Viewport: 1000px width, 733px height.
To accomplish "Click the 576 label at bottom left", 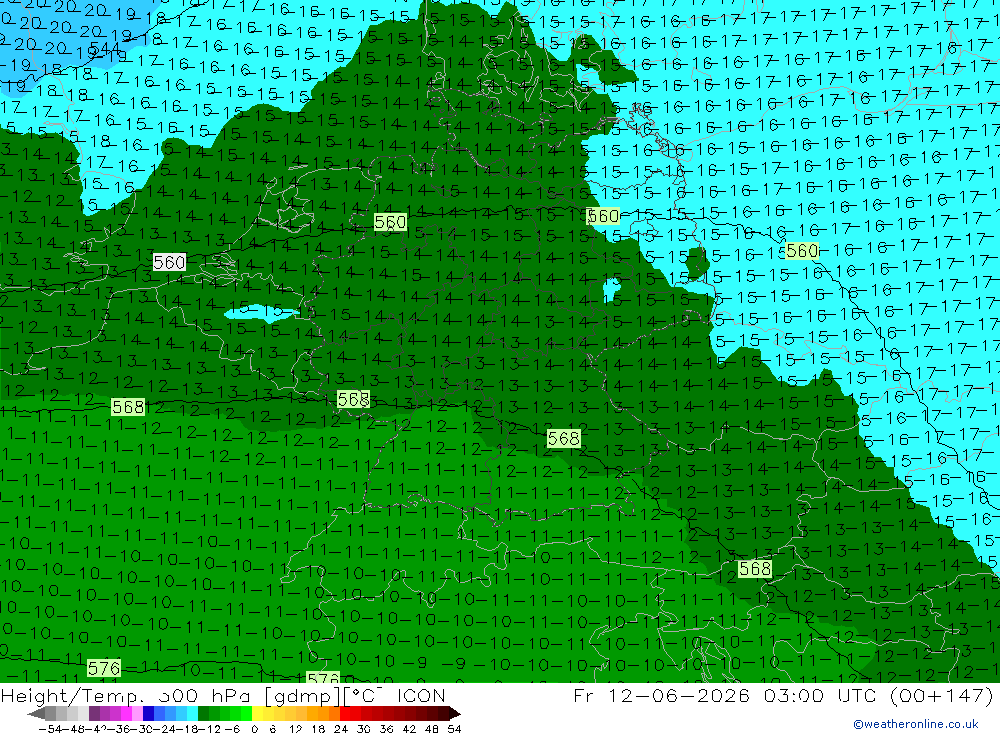I will 104,668.
